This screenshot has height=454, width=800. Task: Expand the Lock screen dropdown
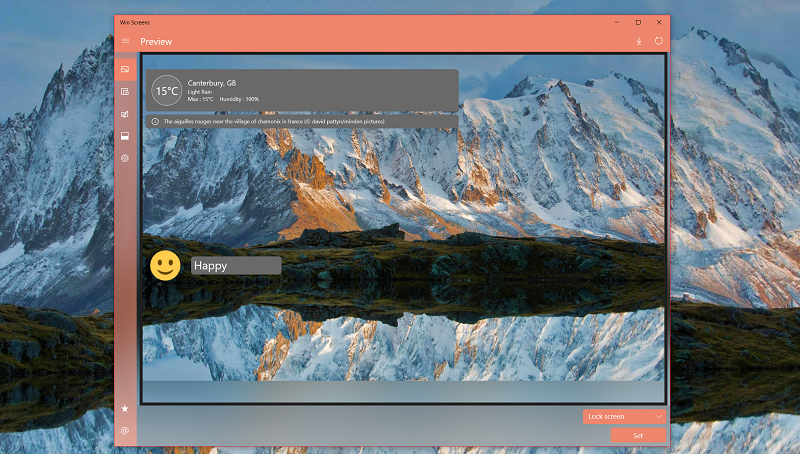click(624, 417)
